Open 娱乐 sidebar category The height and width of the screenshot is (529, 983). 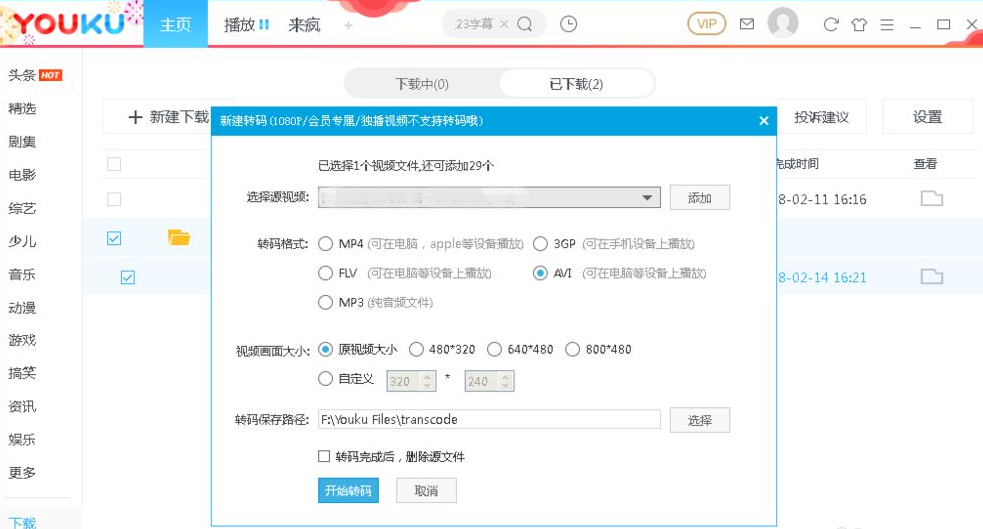(22, 439)
